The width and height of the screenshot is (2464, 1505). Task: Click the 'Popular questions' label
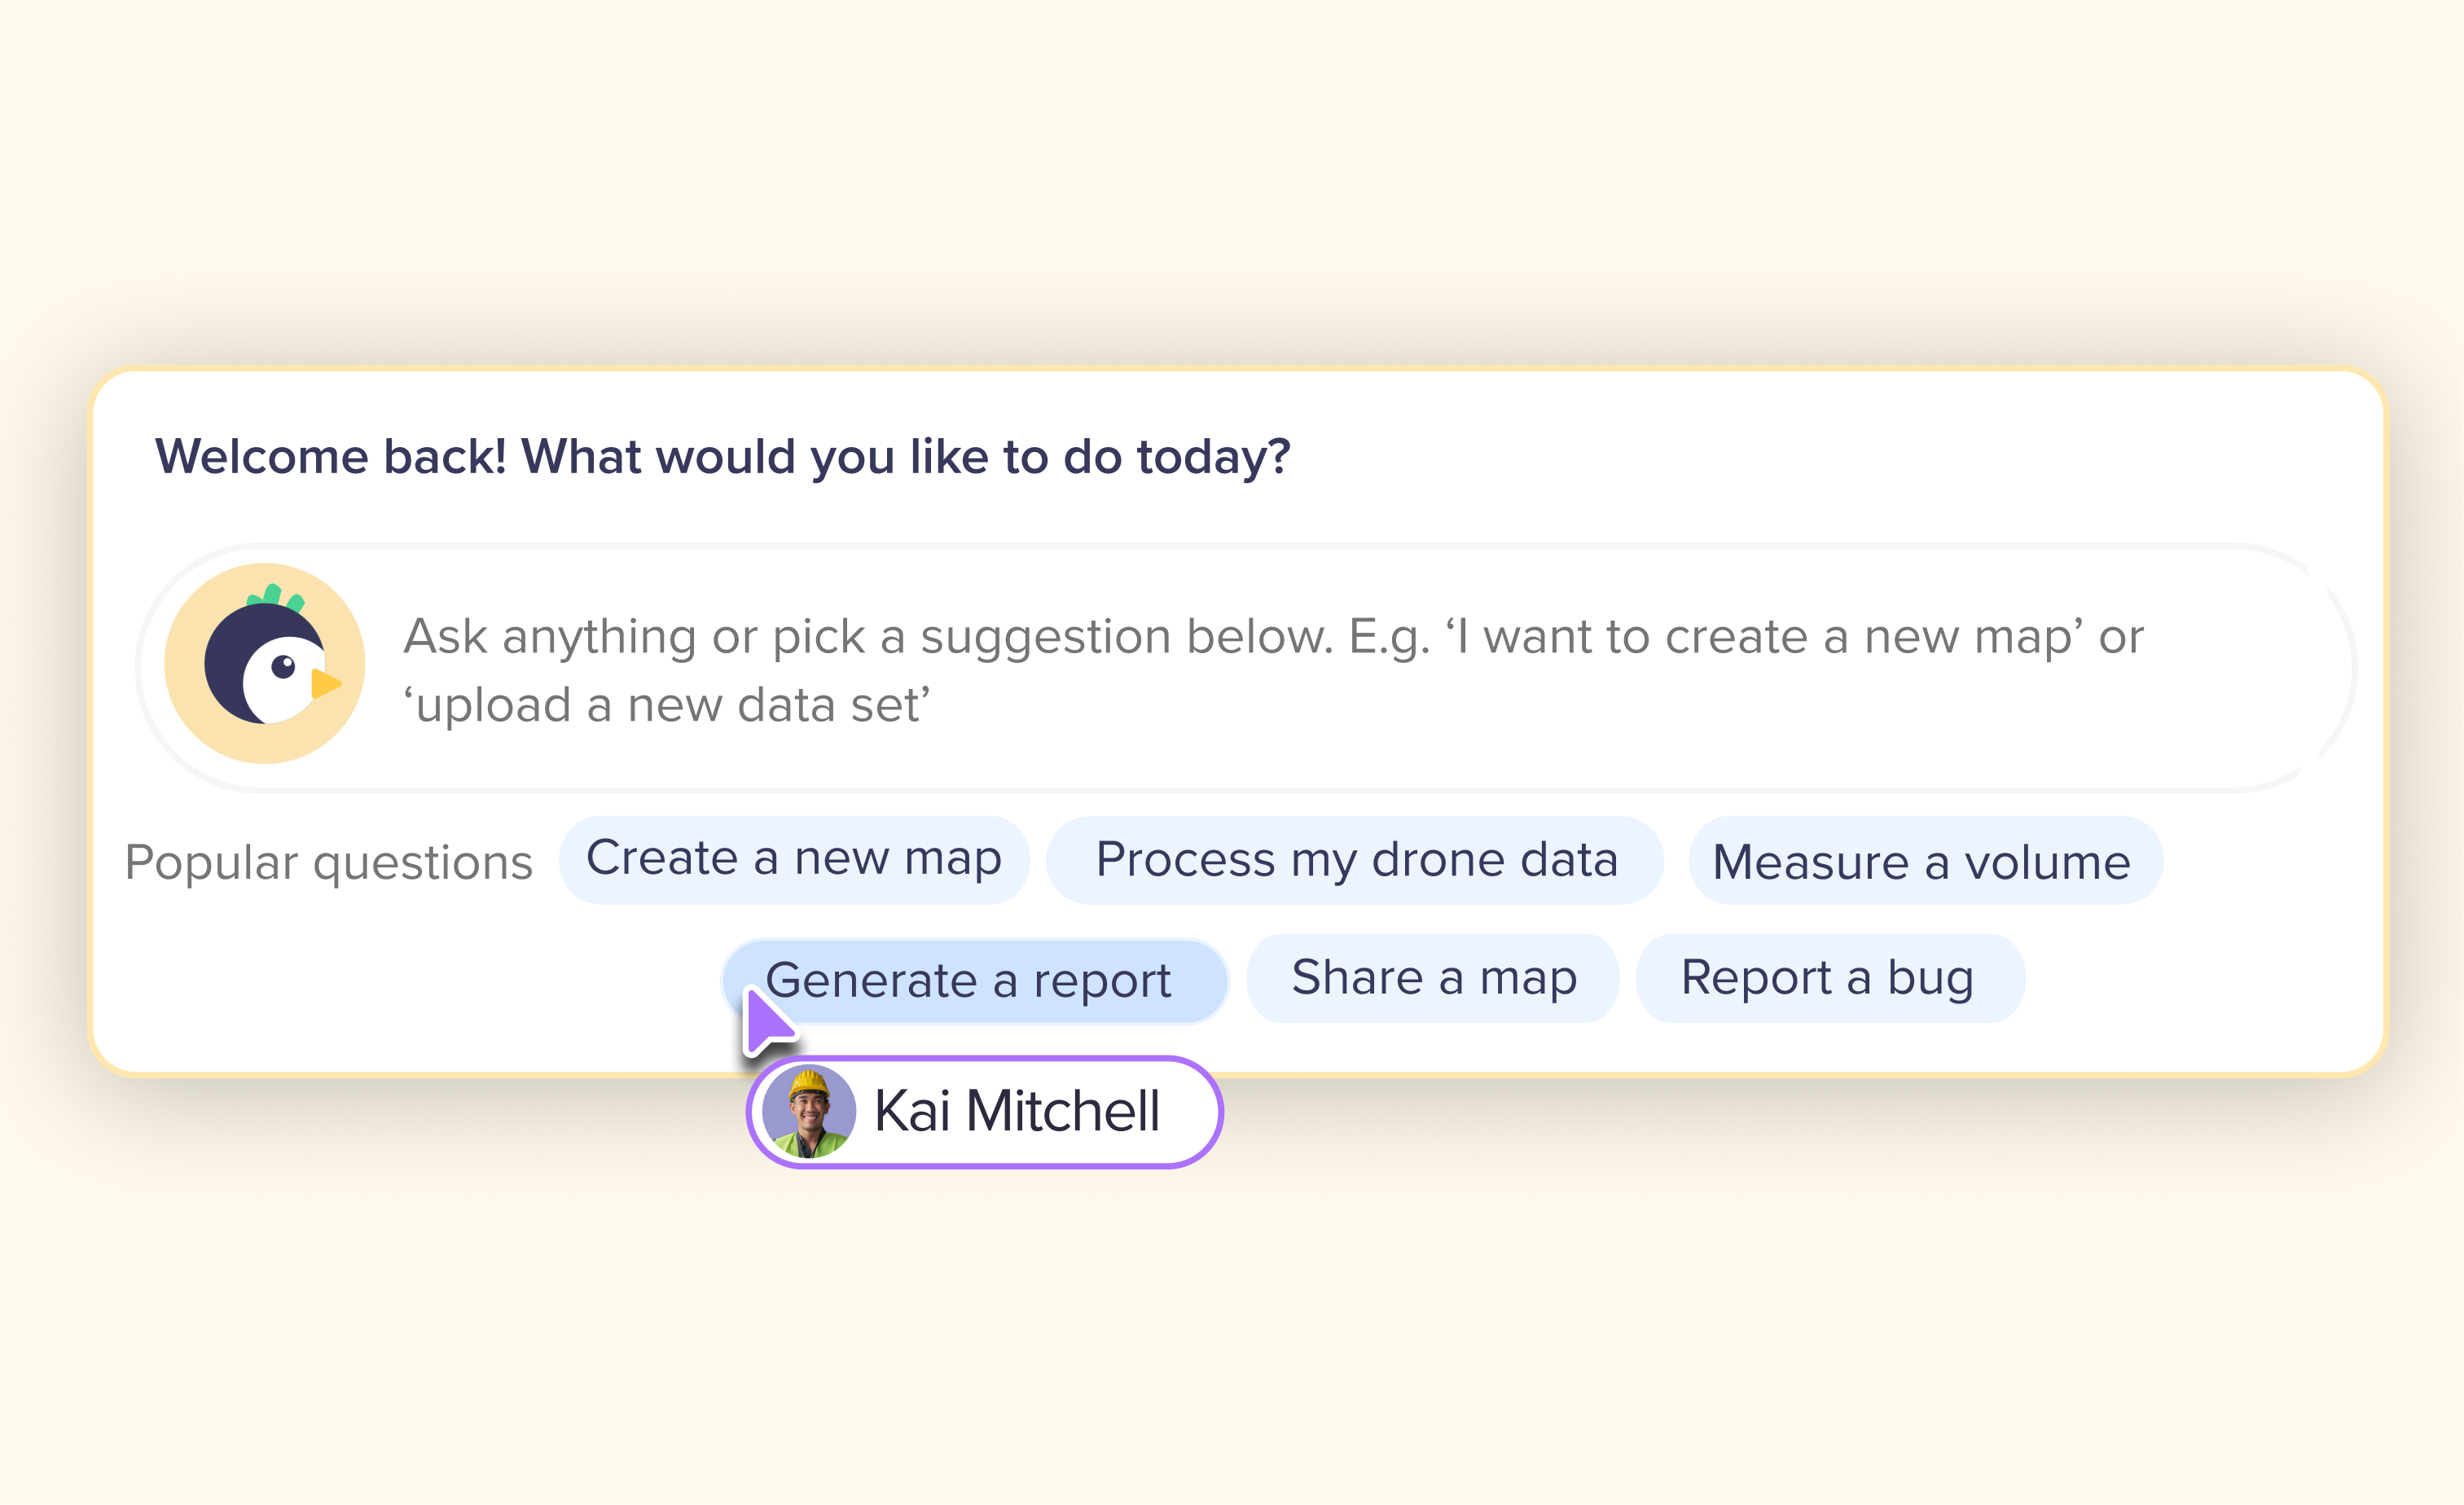[329, 862]
